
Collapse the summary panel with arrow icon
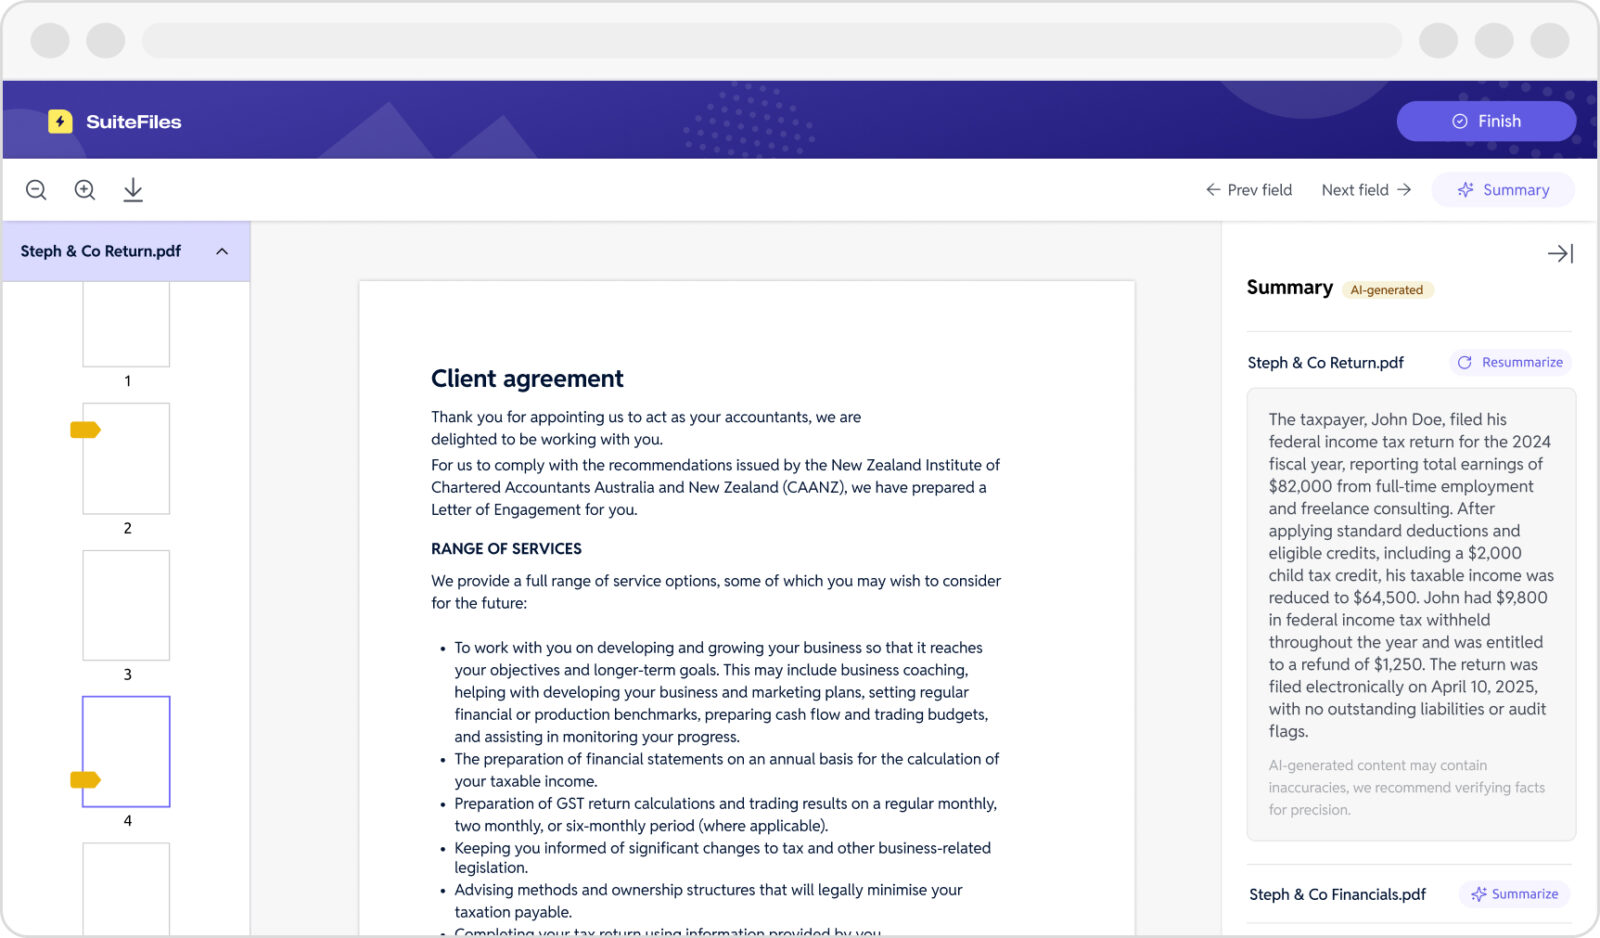pos(1559,254)
